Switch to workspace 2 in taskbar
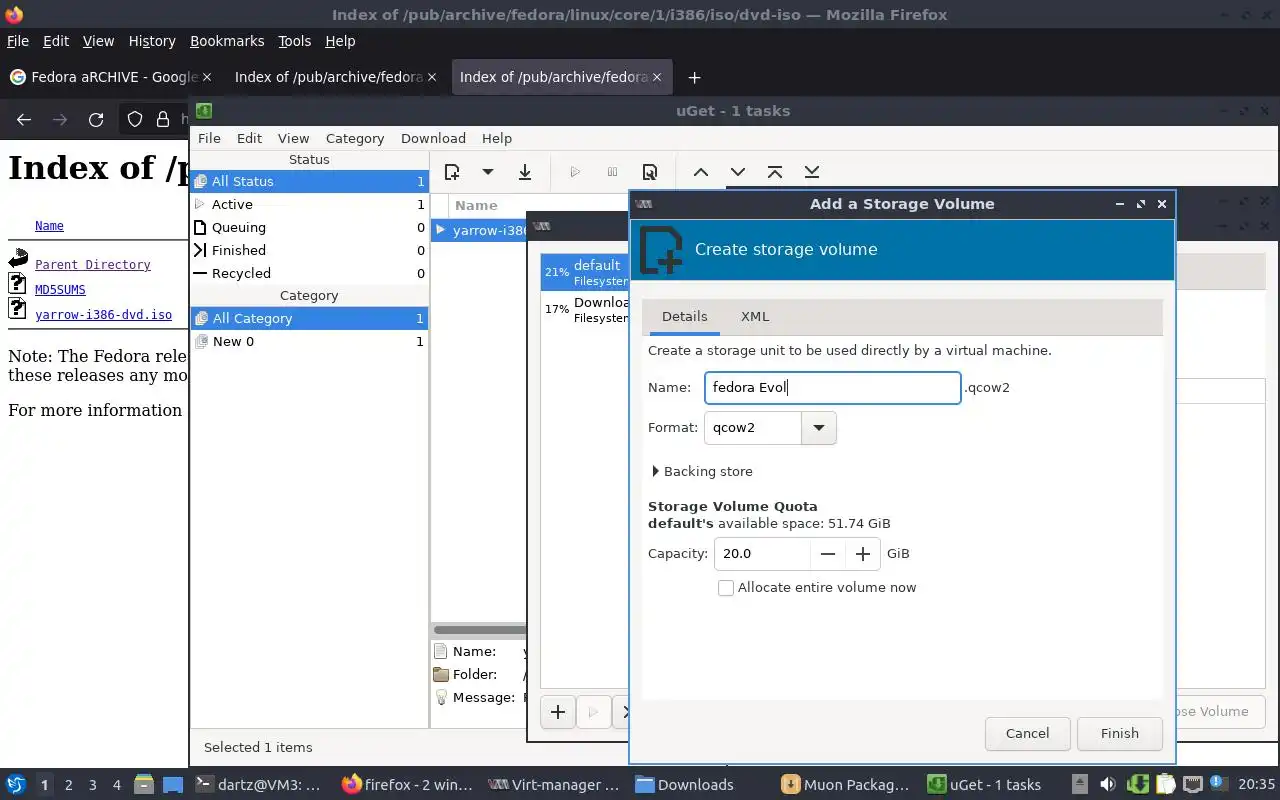 point(69,785)
